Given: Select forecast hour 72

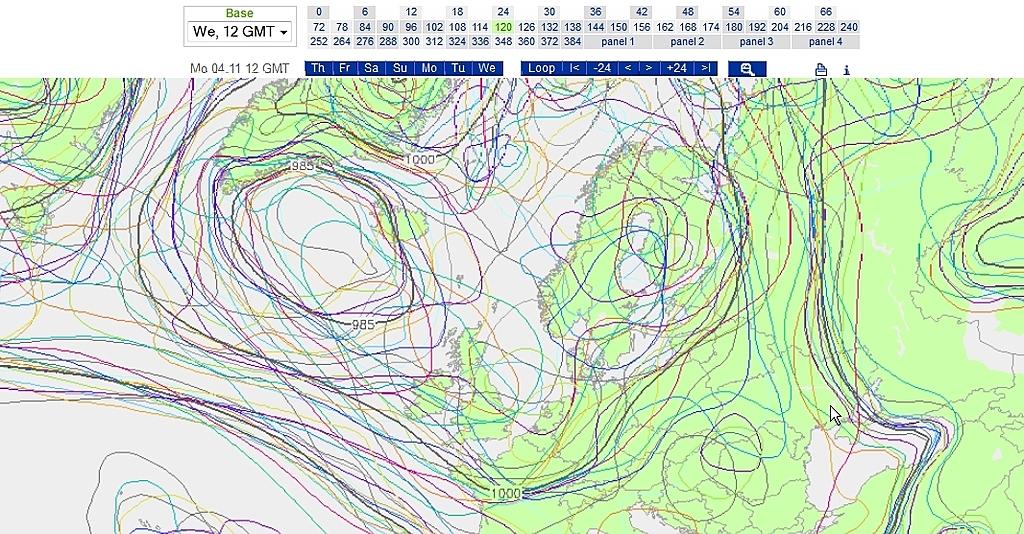Looking at the screenshot, I should click(x=319, y=27).
